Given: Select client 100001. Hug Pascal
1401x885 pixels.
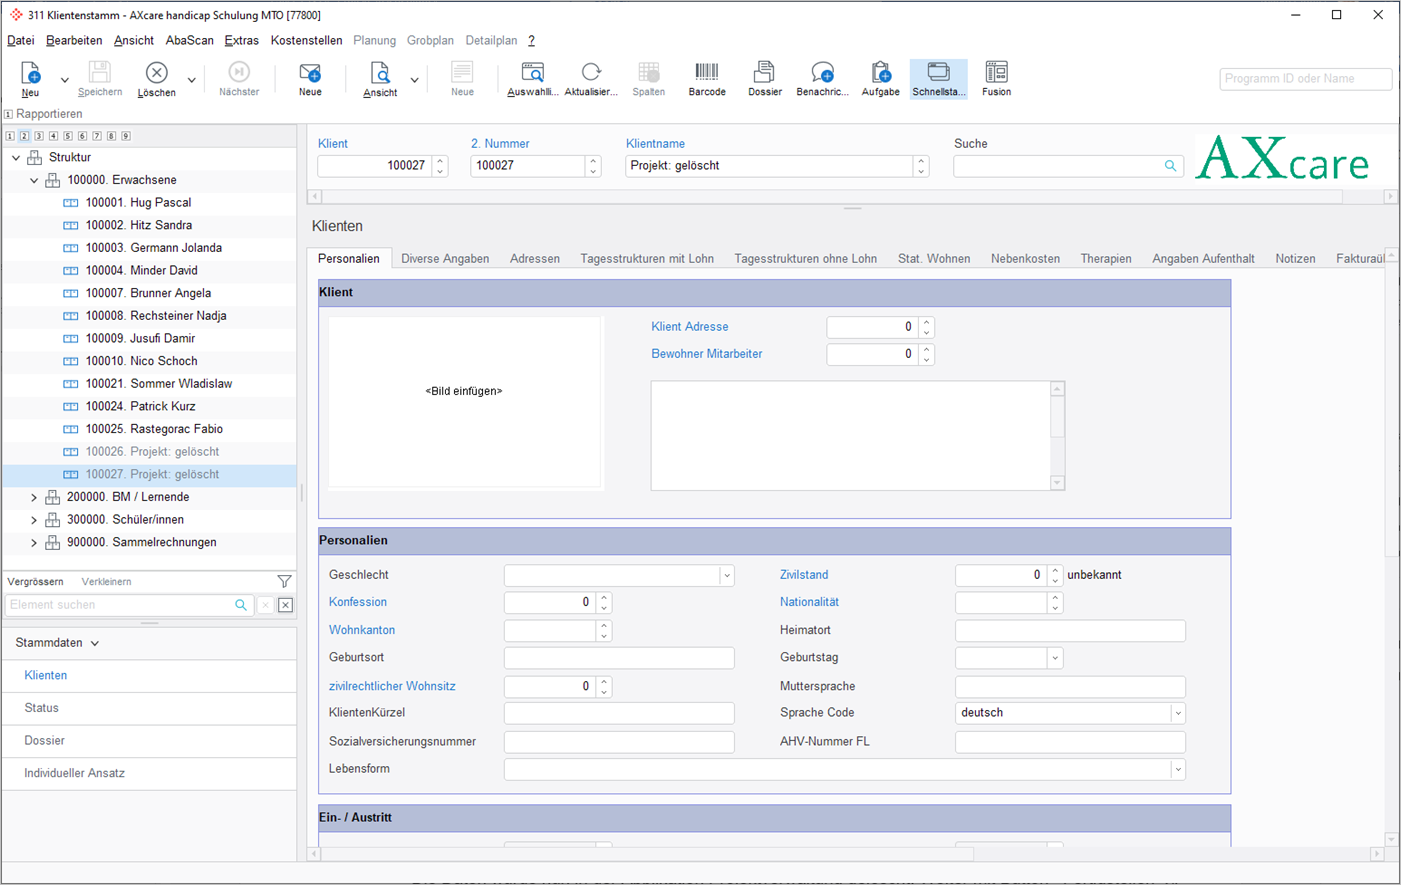Looking at the screenshot, I should click(x=138, y=203).
